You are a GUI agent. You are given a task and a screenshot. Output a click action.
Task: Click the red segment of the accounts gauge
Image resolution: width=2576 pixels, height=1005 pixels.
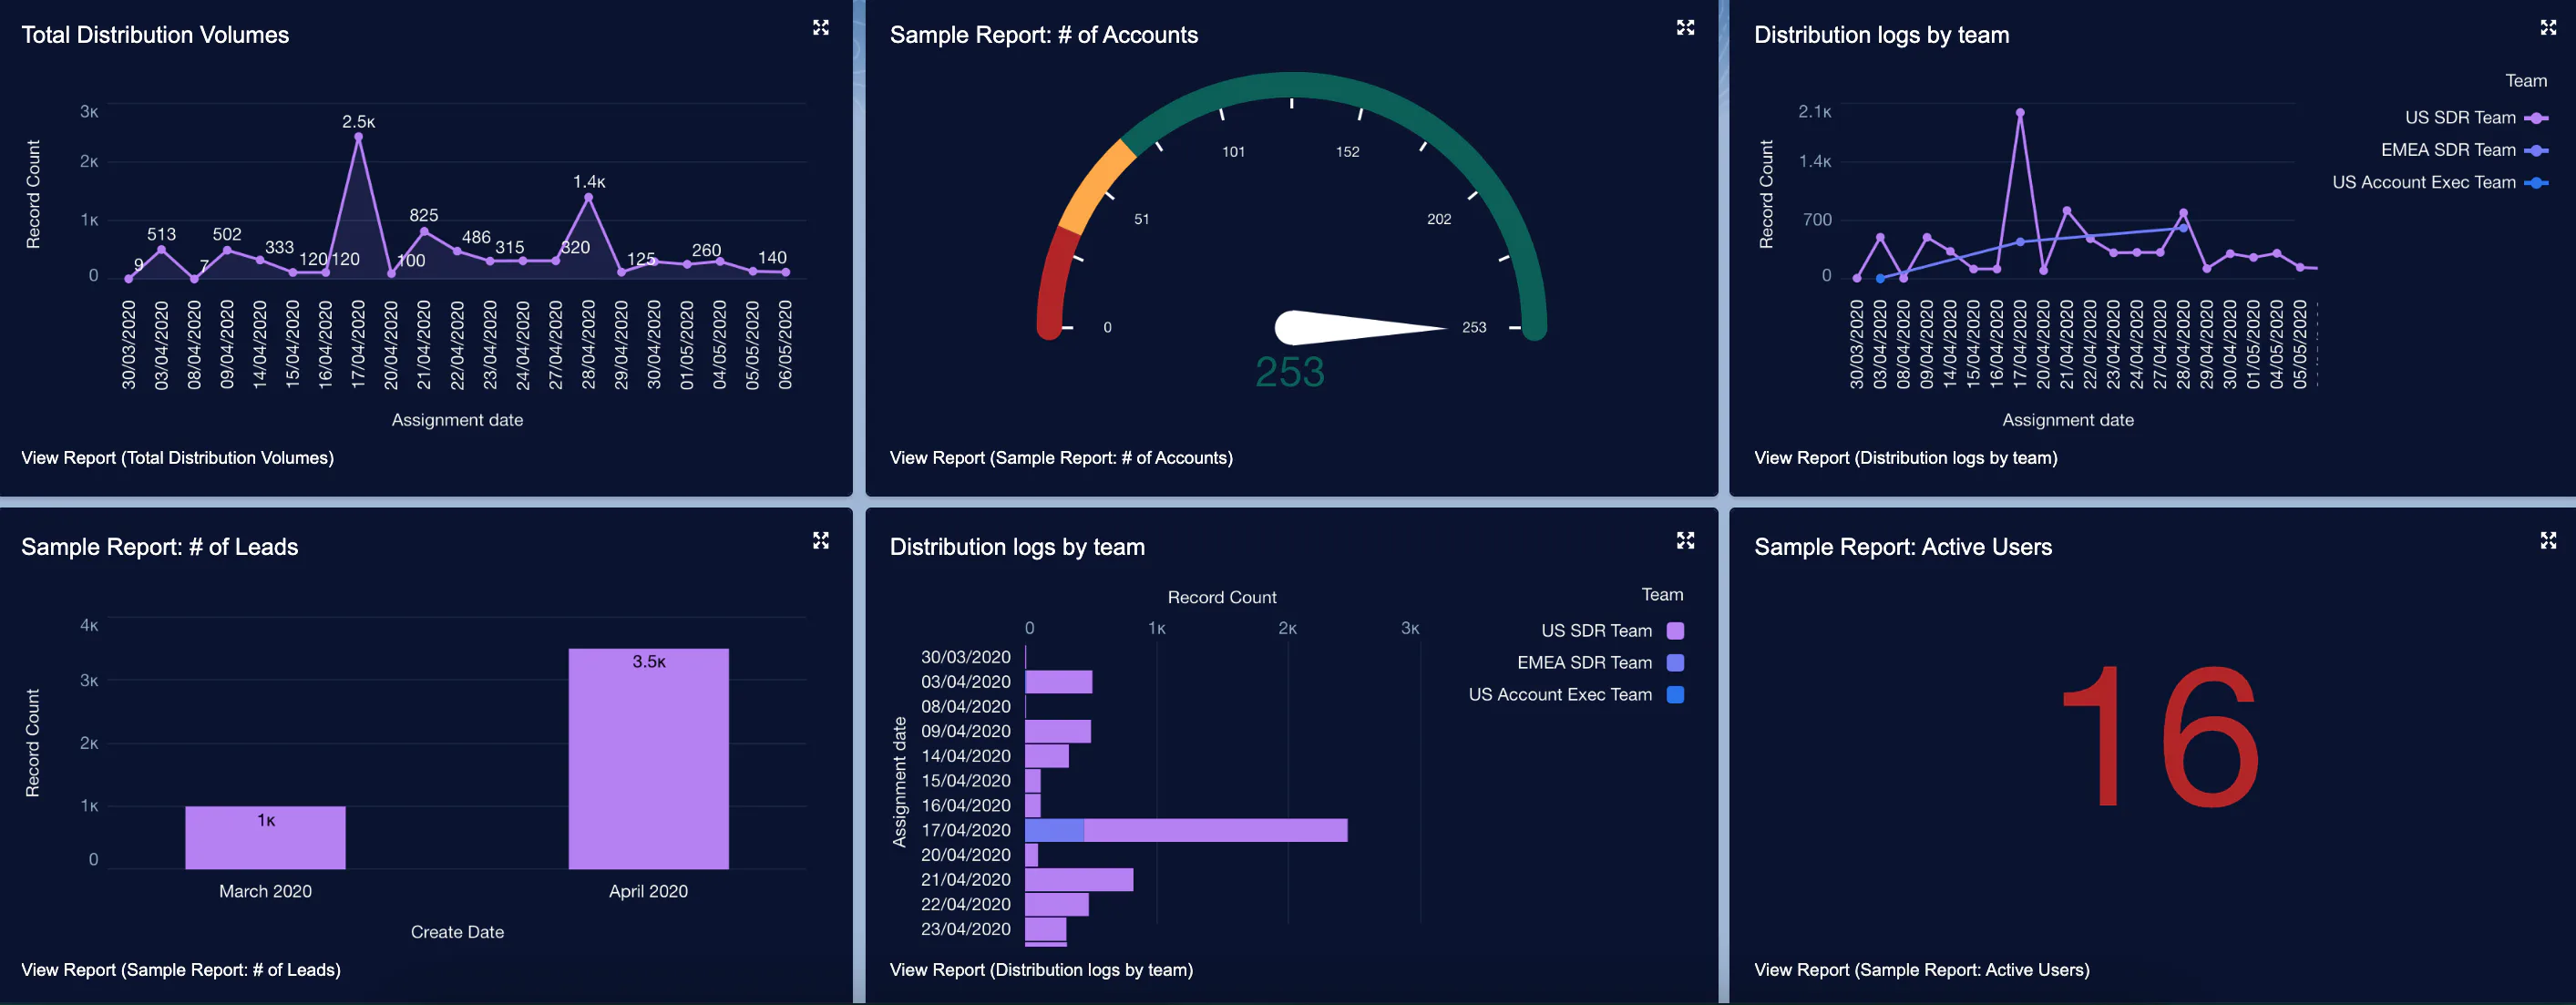pos(1055,283)
